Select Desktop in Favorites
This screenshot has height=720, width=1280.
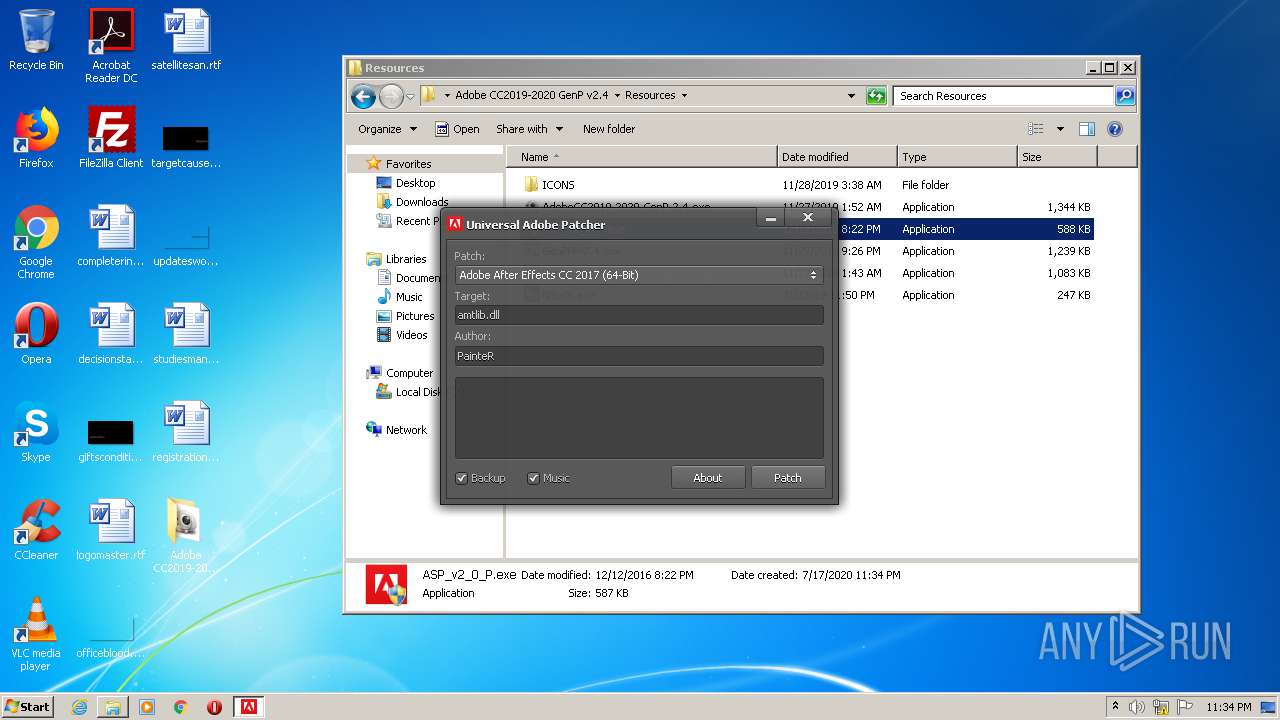[x=415, y=183]
